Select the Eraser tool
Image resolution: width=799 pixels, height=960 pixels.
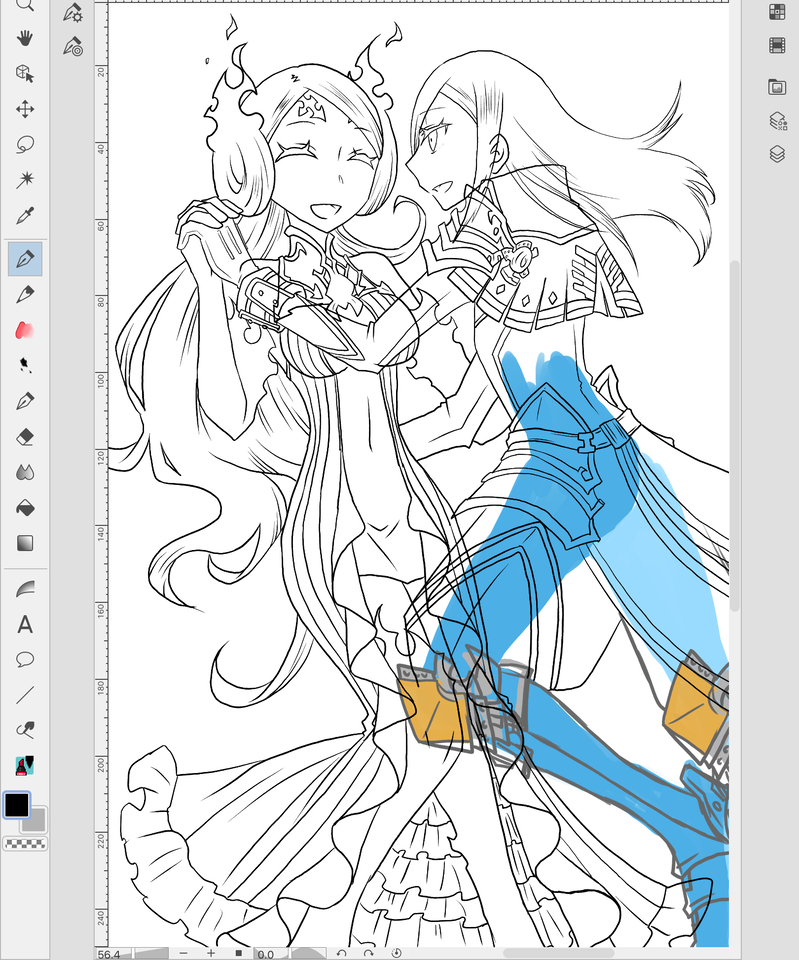[x=24, y=437]
